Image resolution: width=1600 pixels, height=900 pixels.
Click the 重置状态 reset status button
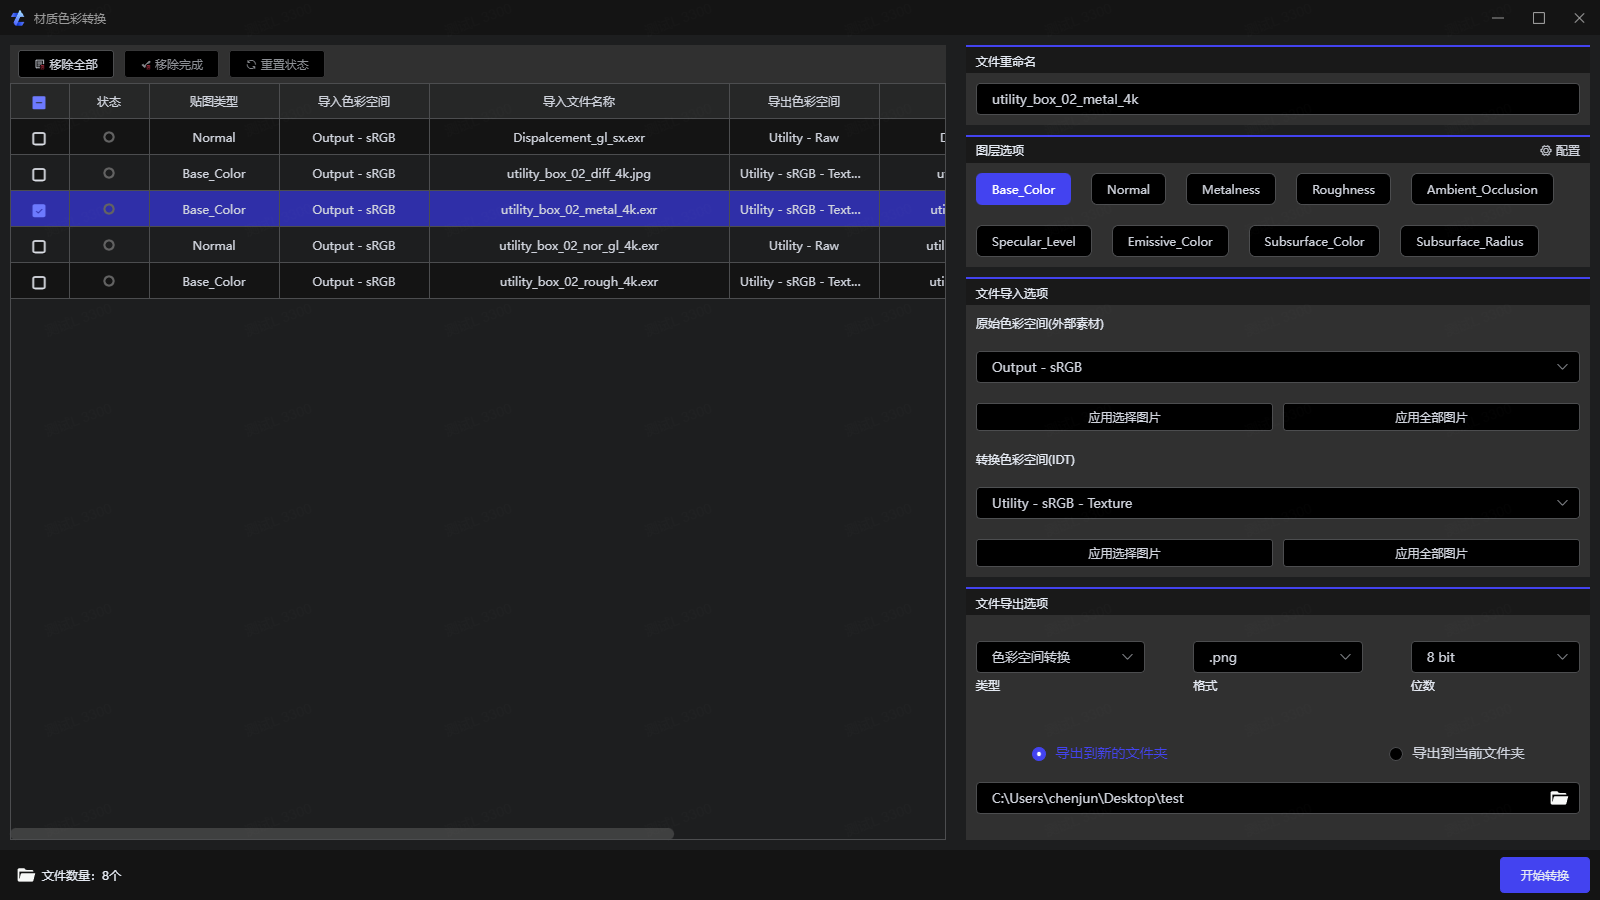pos(277,64)
